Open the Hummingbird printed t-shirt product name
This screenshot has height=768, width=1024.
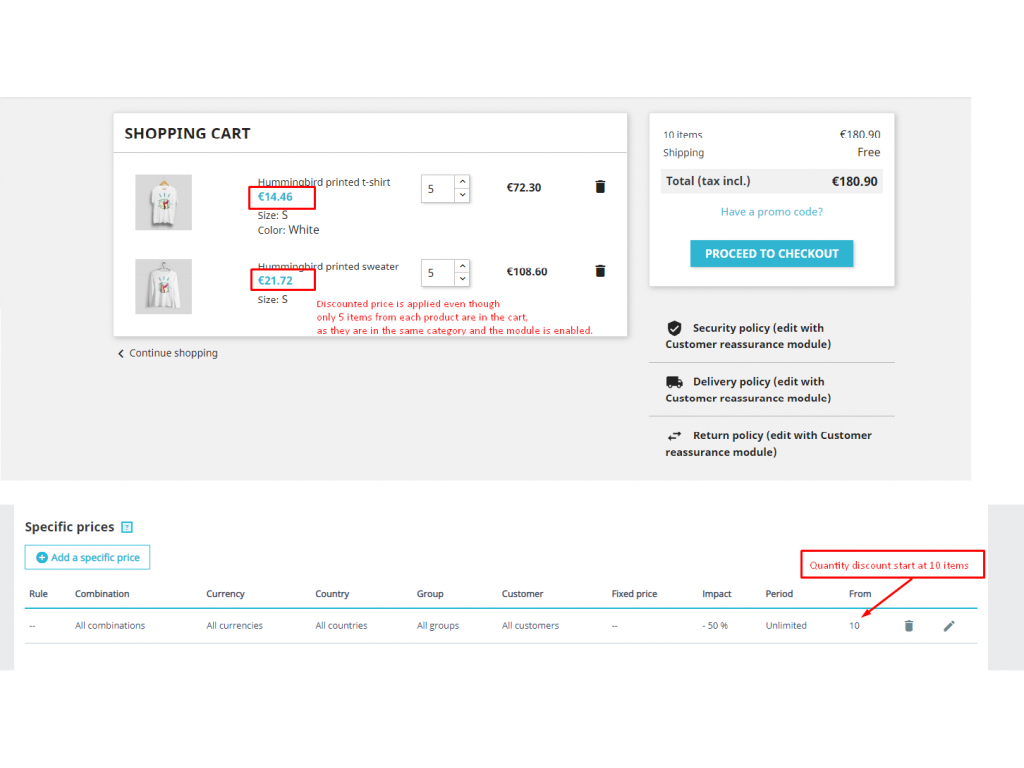point(324,182)
